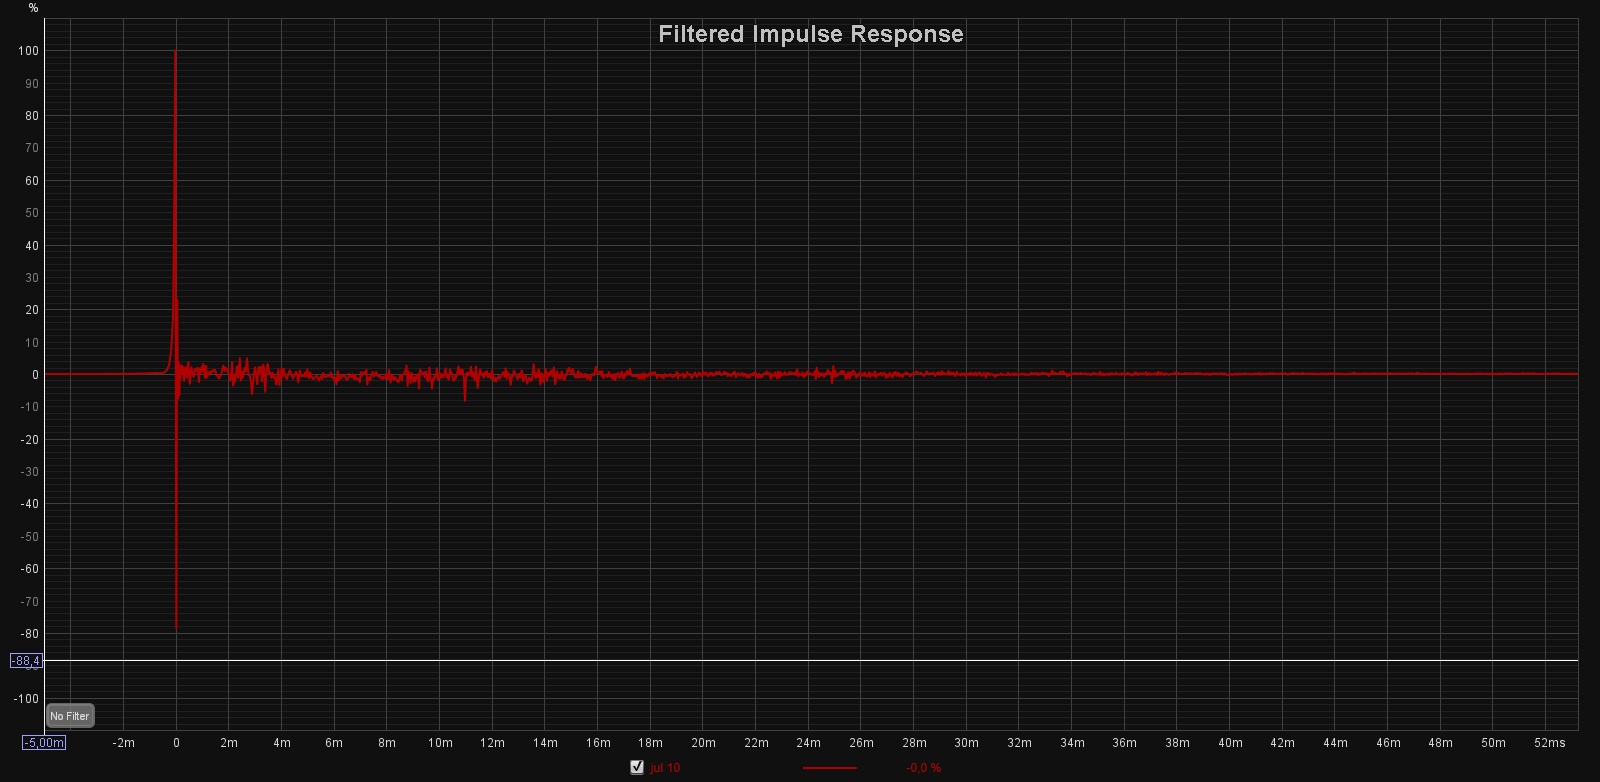This screenshot has height=782, width=1600.
Task: Select the jul 10 legend label
Action: [x=665, y=768]
